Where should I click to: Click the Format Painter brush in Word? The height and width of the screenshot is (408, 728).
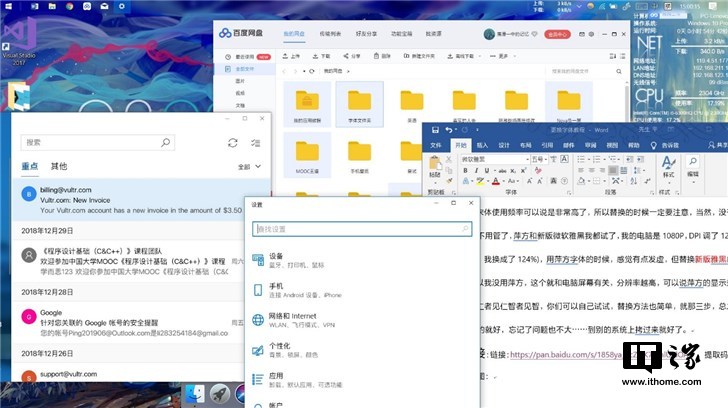coord(449,181)
